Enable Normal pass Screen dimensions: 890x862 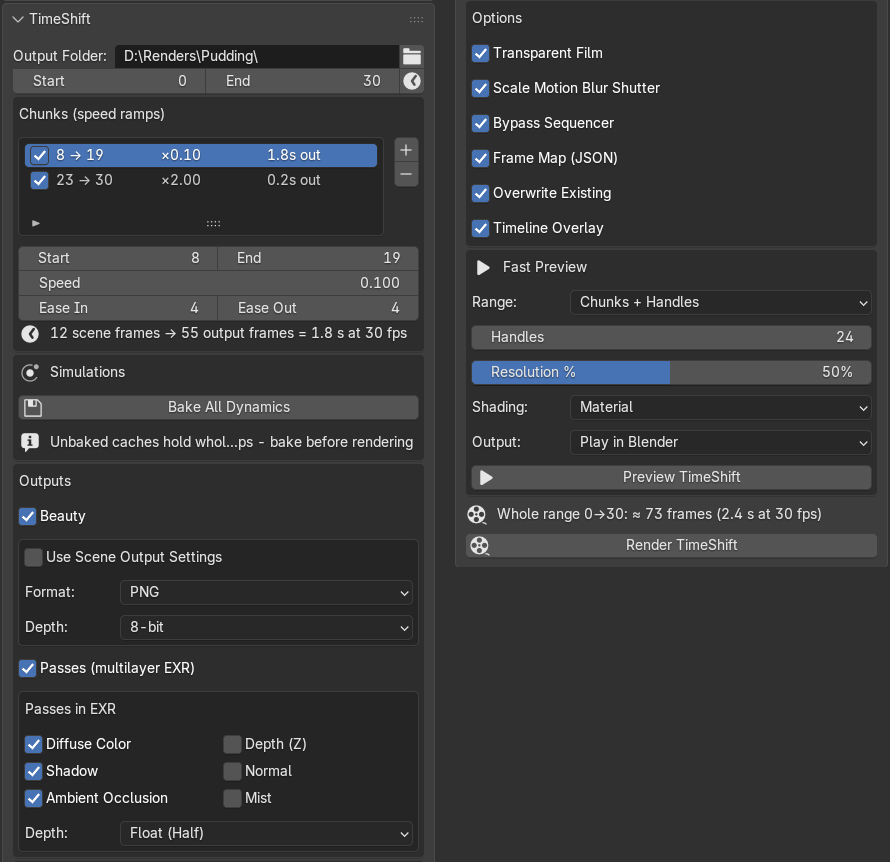click(232, 771)
